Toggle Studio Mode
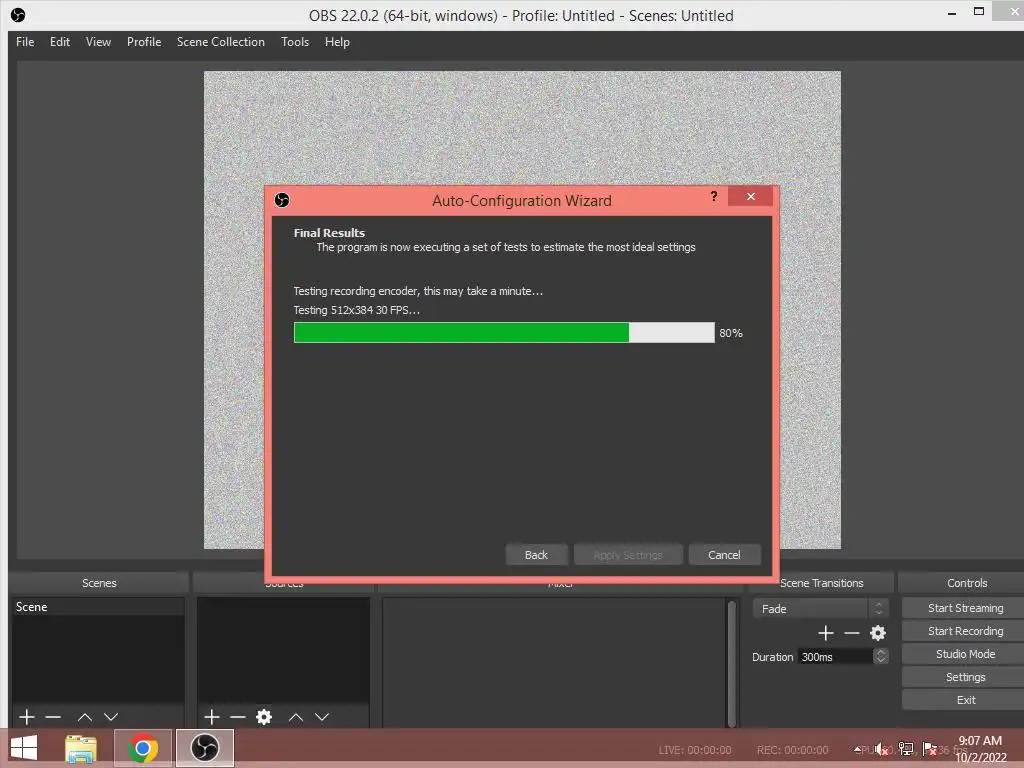Image resolution: width=1024 pixels, height=768 pixels. pyautogui.click(x=965, y=654)
